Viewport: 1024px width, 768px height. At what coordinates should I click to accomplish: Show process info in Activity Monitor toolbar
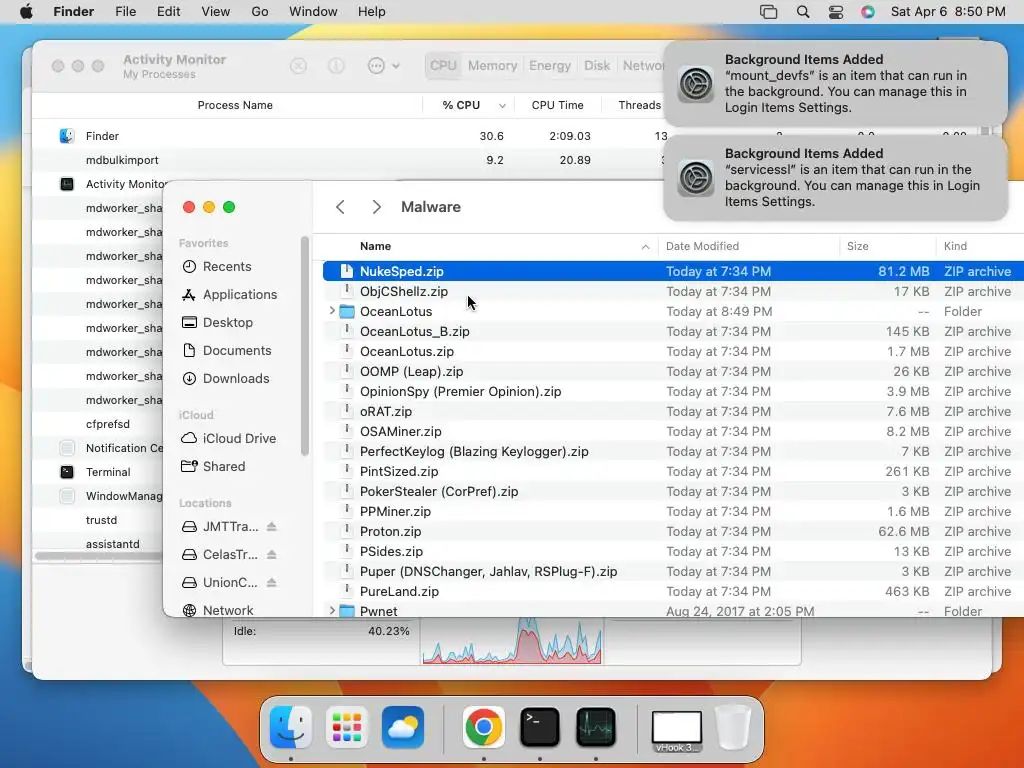point(336,66)
